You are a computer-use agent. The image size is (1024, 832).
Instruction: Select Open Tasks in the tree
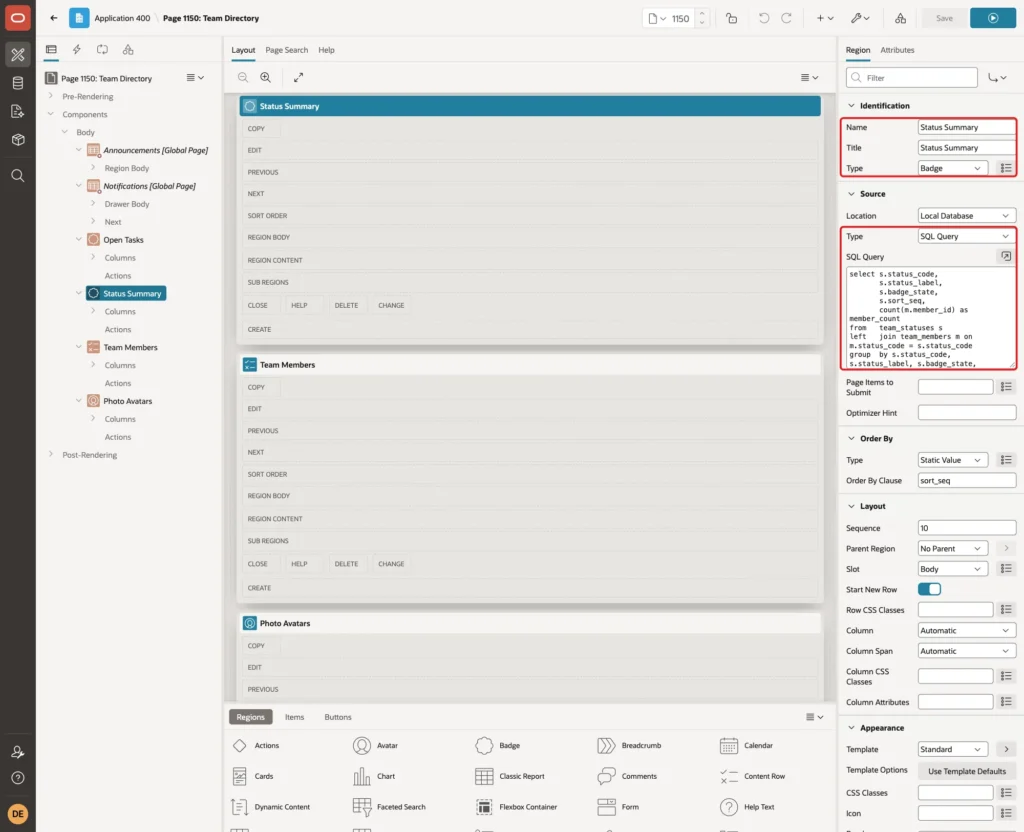coord(123,240)
